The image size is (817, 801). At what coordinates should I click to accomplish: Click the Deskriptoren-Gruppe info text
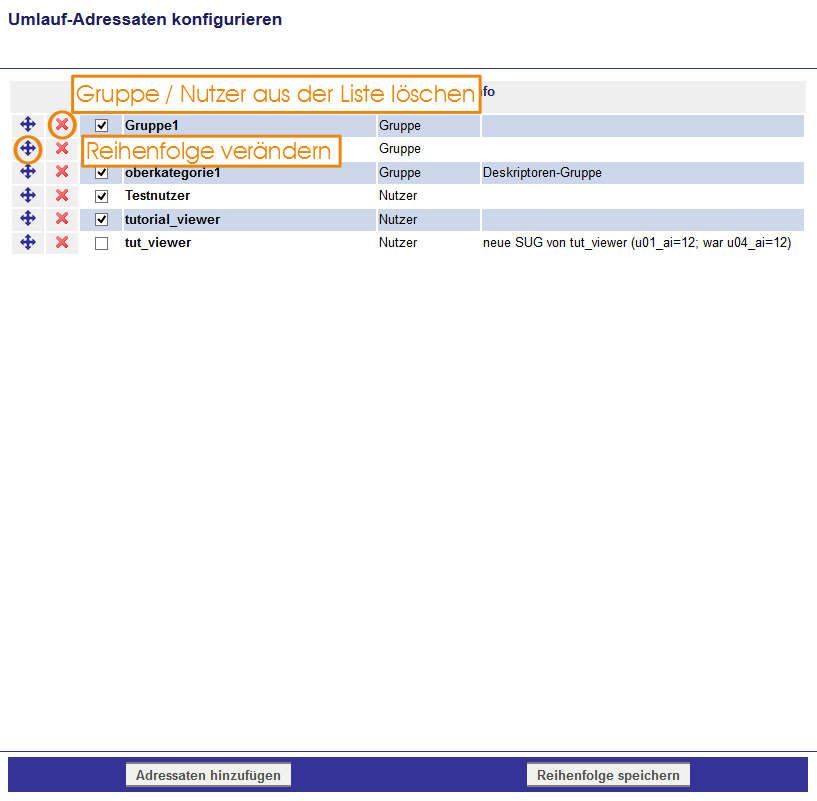pos(542,172)
